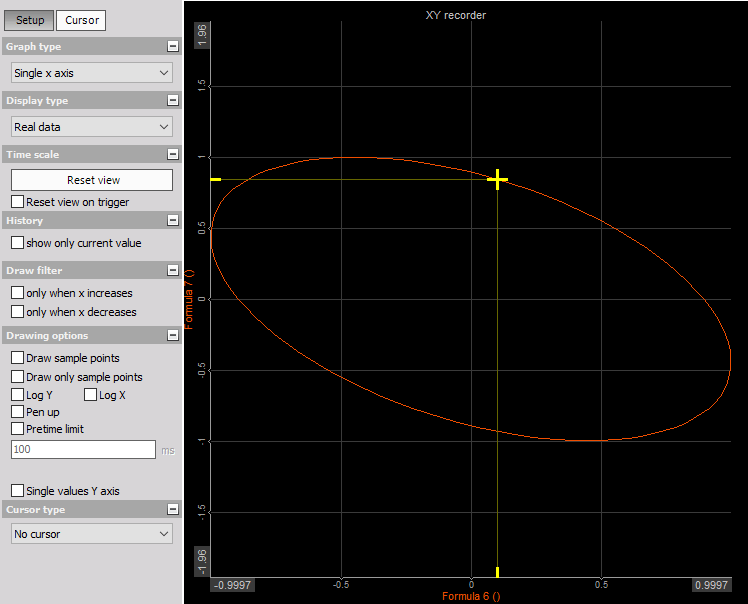This screenshot has height=604, width=748.
Task: Click the yellow cursor marker on the Y axis
Action: (216, 179)
